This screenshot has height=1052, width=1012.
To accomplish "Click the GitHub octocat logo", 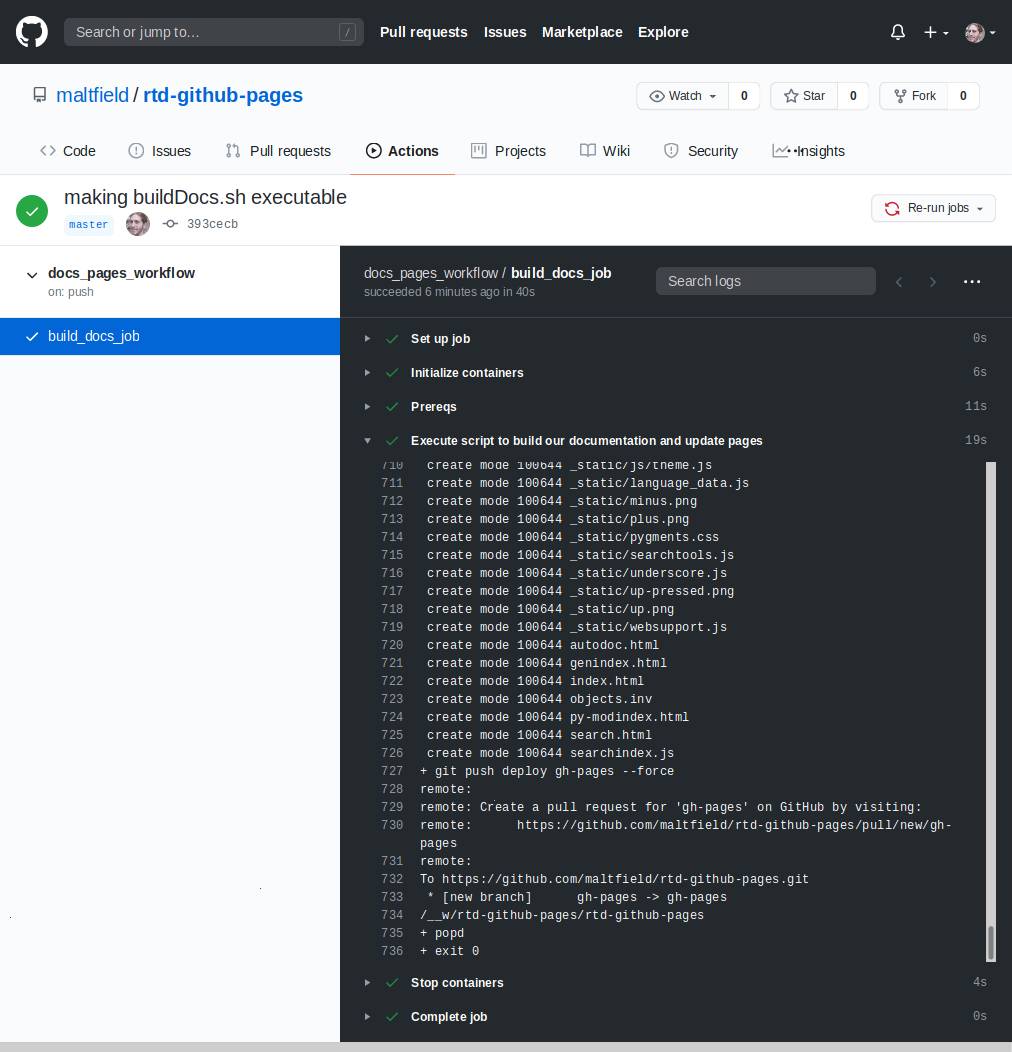I will click(x=32, y=32).
